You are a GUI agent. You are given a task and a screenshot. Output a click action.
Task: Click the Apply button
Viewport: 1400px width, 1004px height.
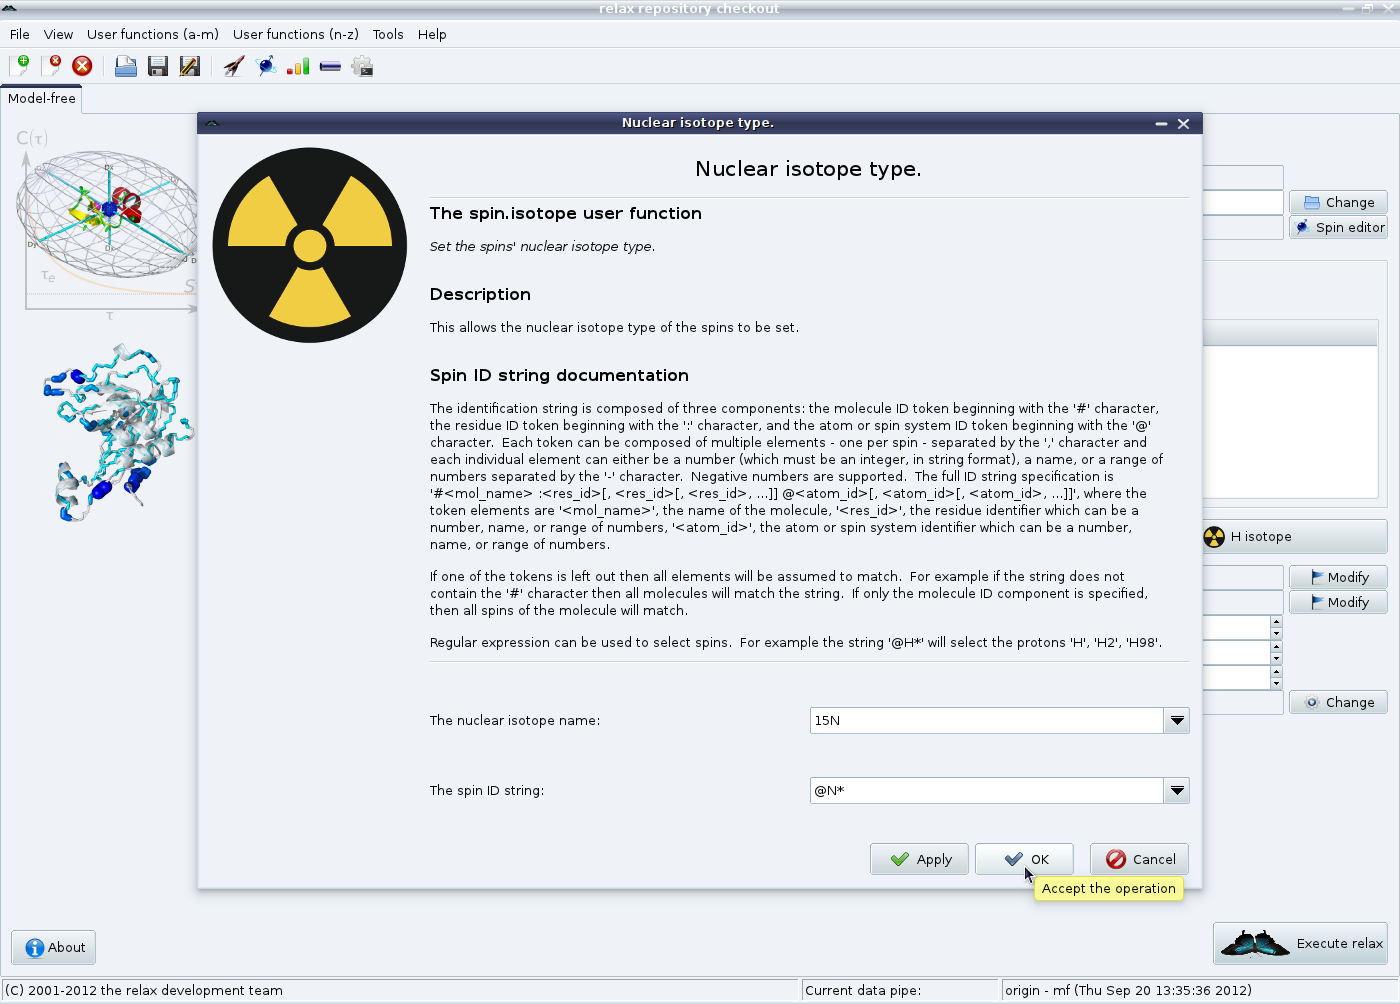(x=920, y=859)
